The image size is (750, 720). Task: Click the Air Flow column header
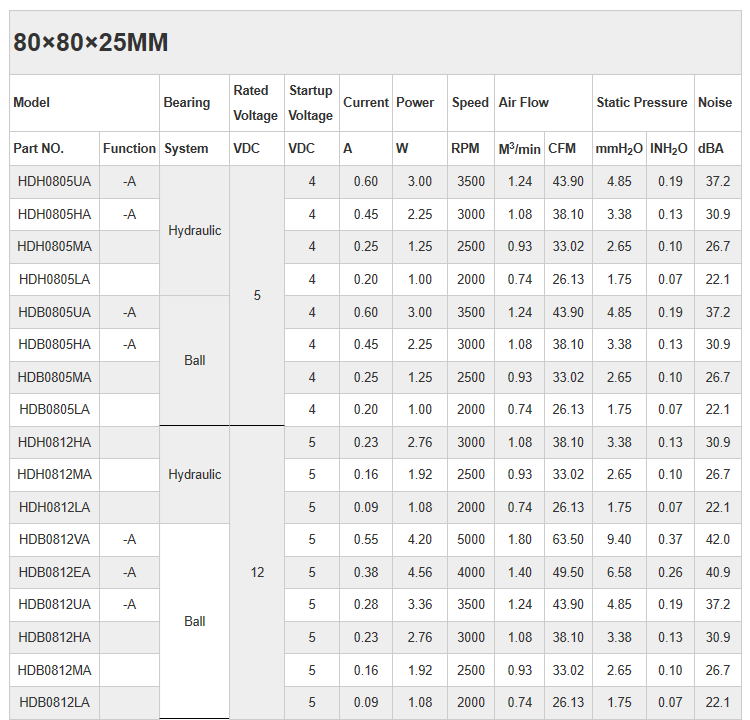tap(523, 102)
